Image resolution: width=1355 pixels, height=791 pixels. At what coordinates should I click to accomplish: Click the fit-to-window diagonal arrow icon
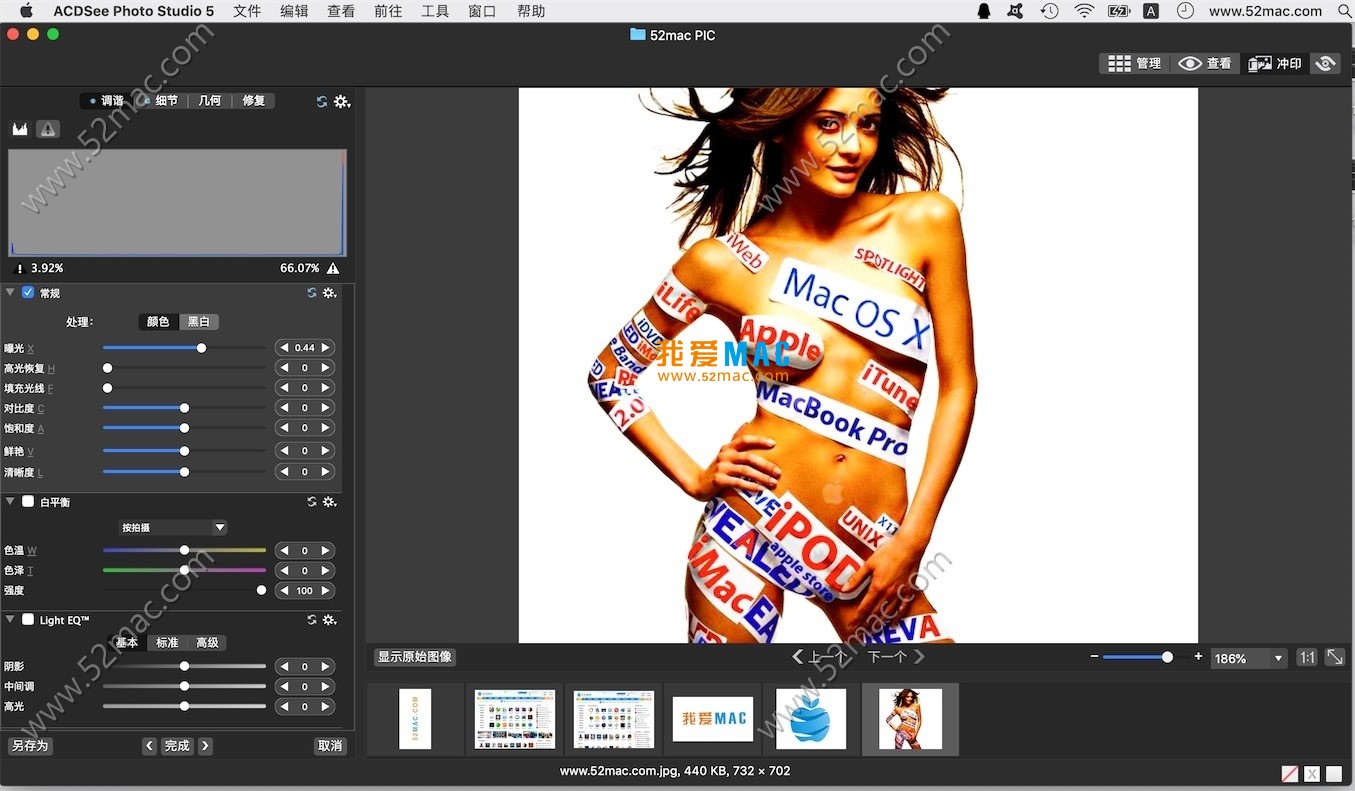pos(1335,657)
